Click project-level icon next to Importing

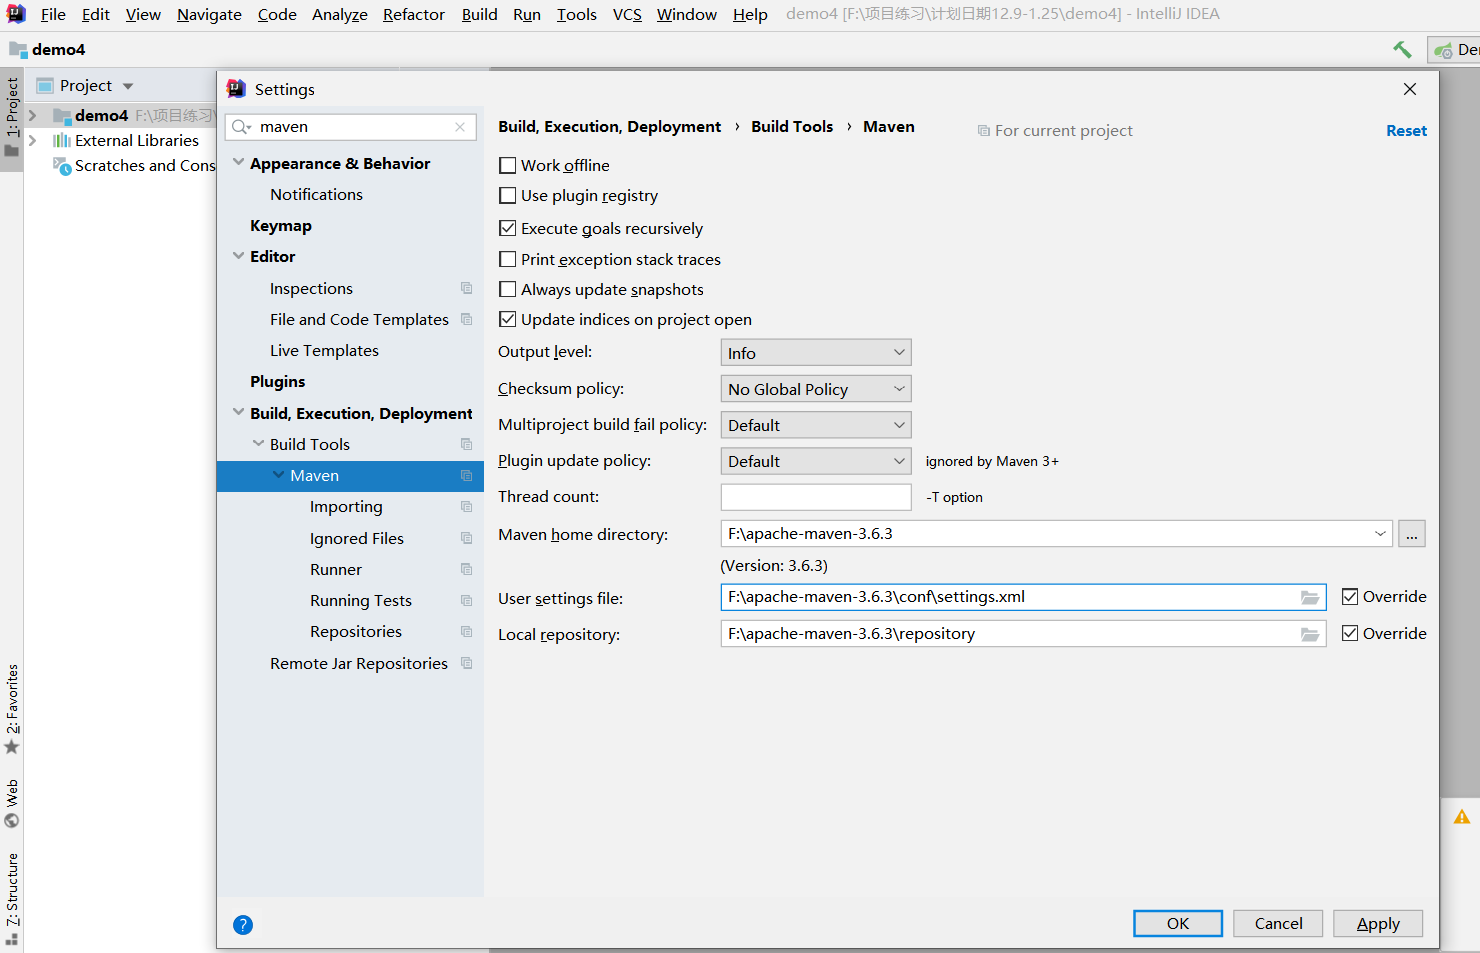[x=466, y=507]
